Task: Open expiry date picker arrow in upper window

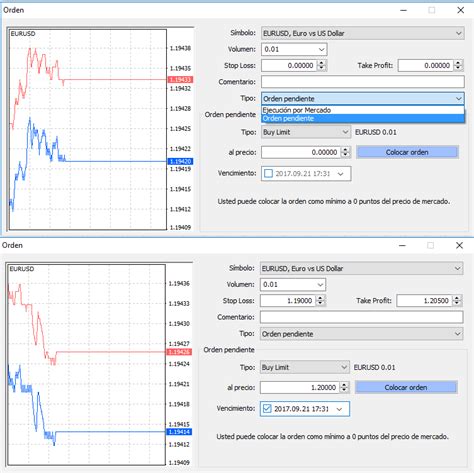Action: pos(340,174)
